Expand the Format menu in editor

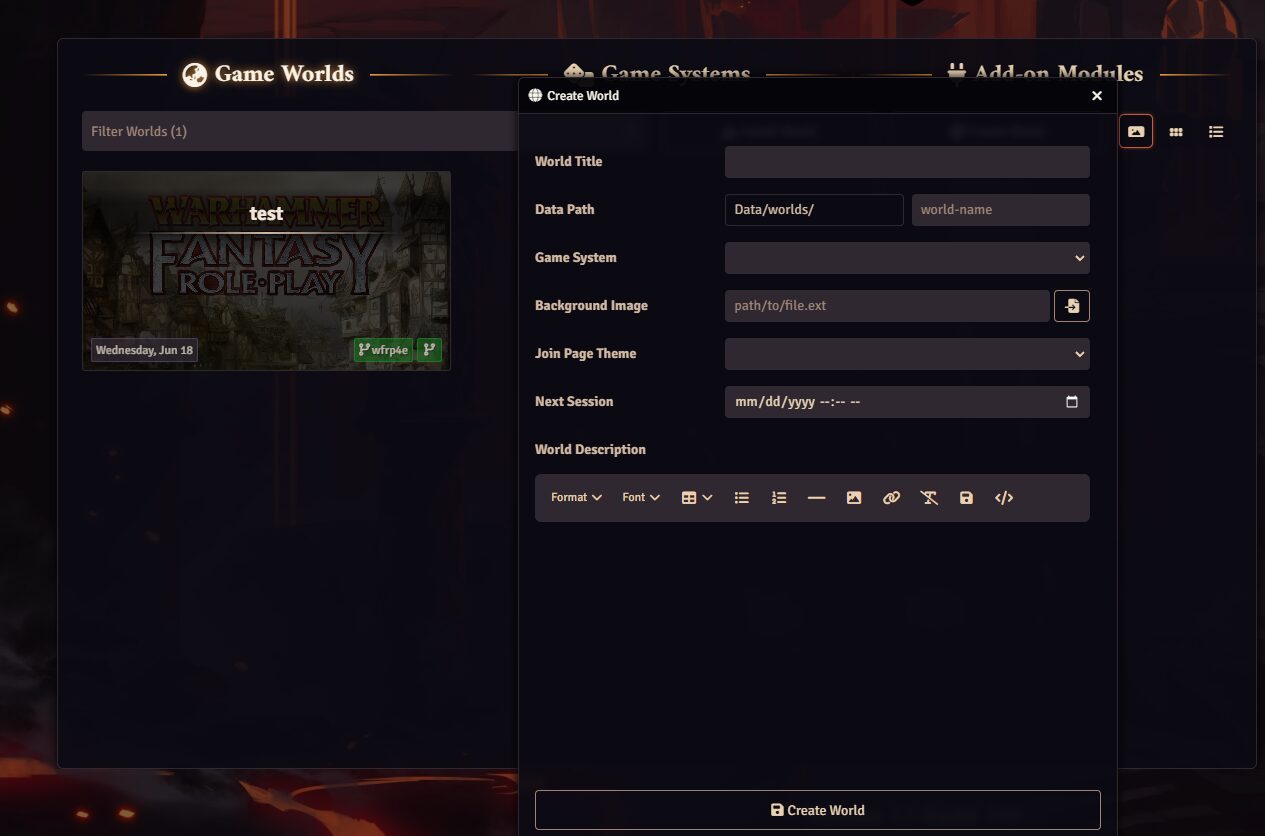(576, 498)
